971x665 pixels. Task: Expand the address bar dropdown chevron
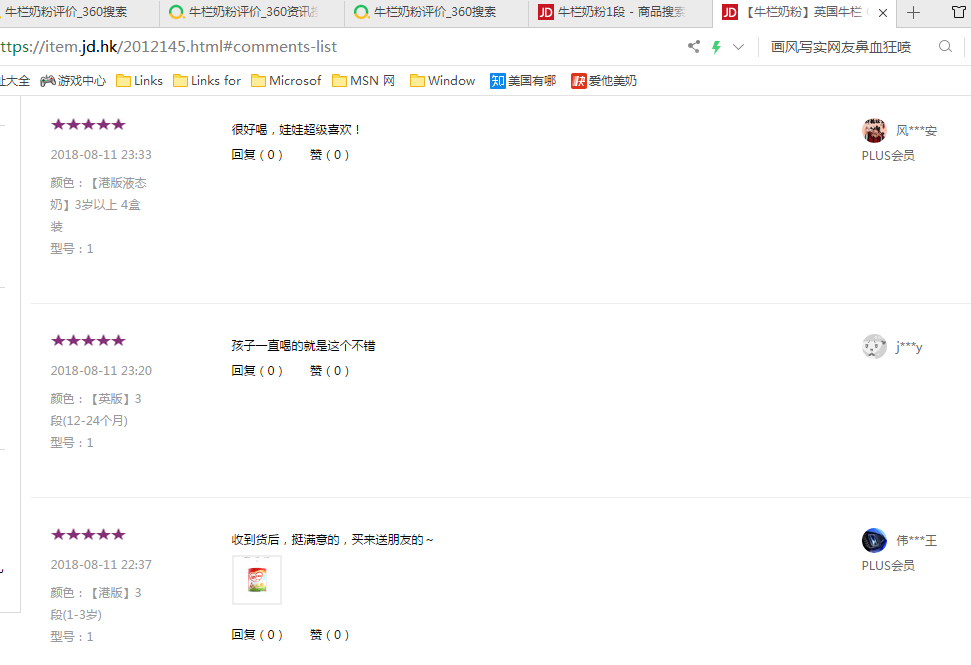739,47
